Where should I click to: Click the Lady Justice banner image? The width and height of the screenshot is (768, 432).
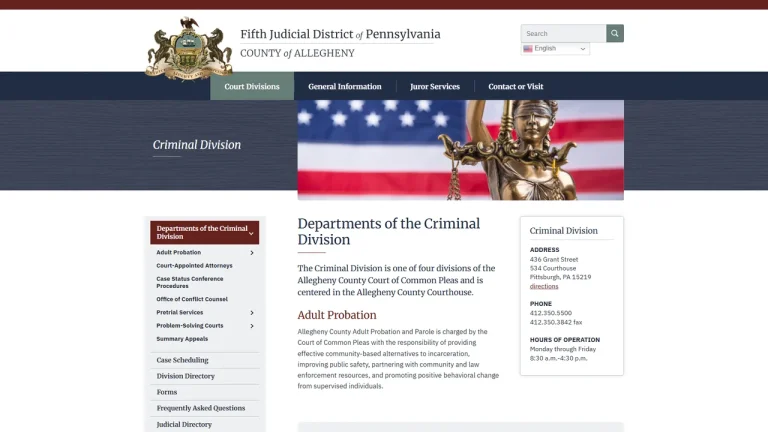pos(460,150)
